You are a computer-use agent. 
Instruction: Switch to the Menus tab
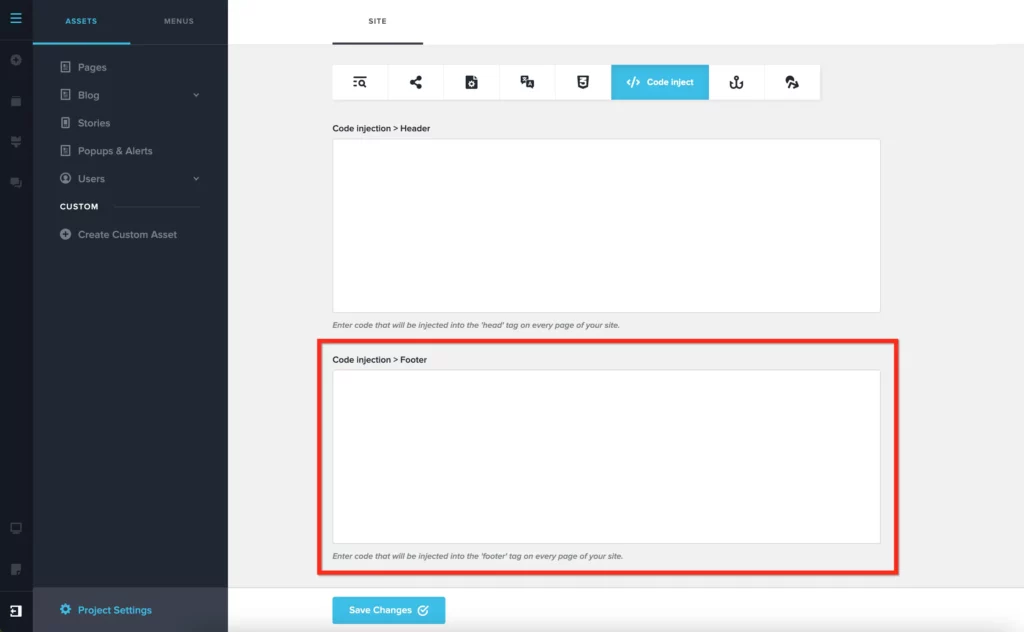tap(179, 21)
